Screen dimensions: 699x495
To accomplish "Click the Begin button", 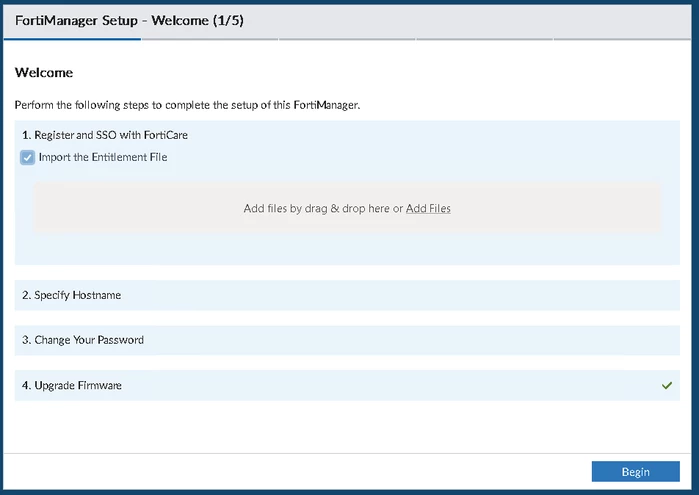I will [635, 471].
